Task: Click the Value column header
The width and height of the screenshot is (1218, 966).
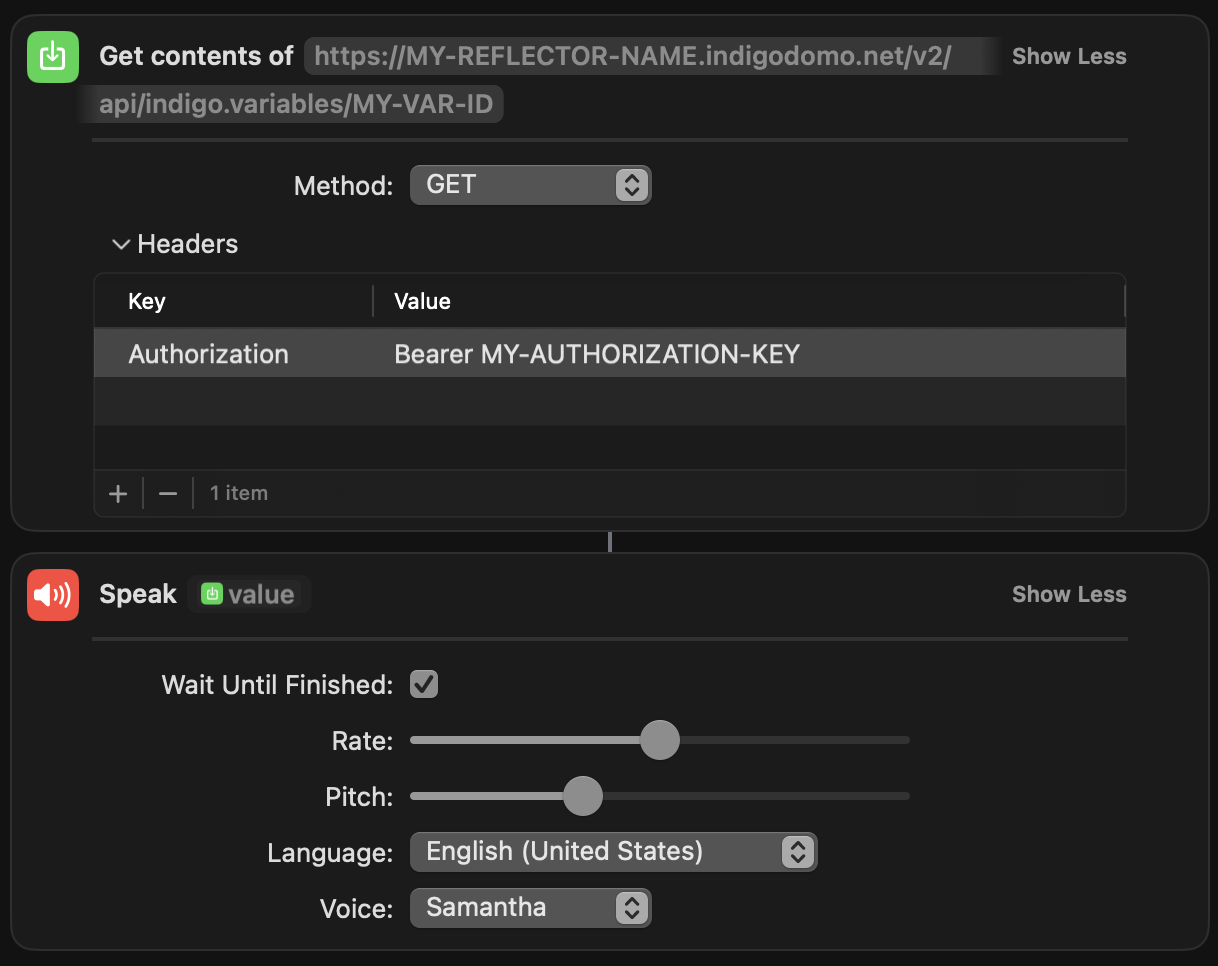Action: point(422,301)
